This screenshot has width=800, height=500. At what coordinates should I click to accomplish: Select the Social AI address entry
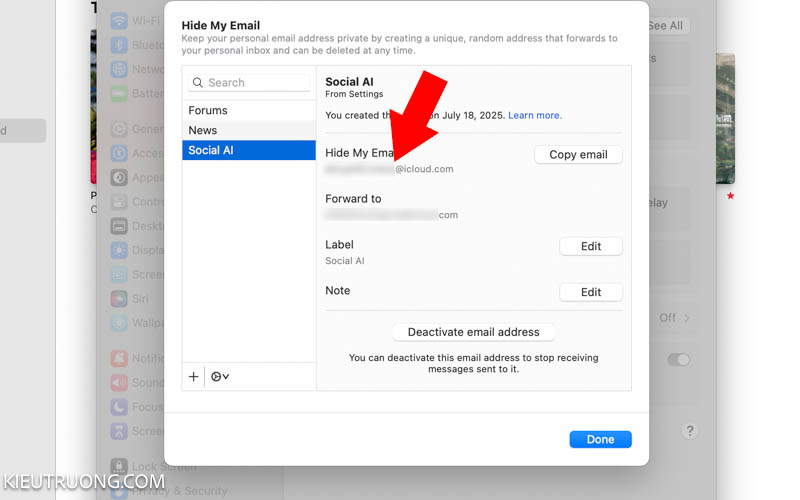click(249, 150)
